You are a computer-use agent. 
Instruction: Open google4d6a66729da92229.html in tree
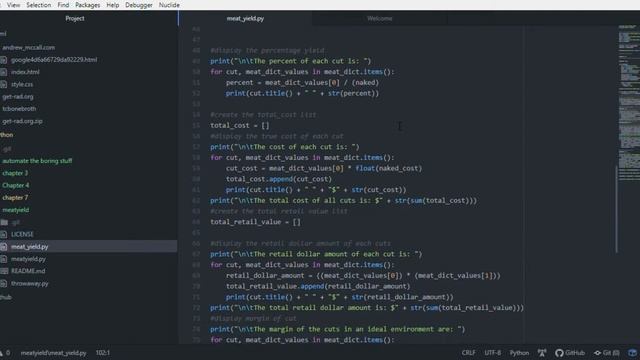pos(54,60)
